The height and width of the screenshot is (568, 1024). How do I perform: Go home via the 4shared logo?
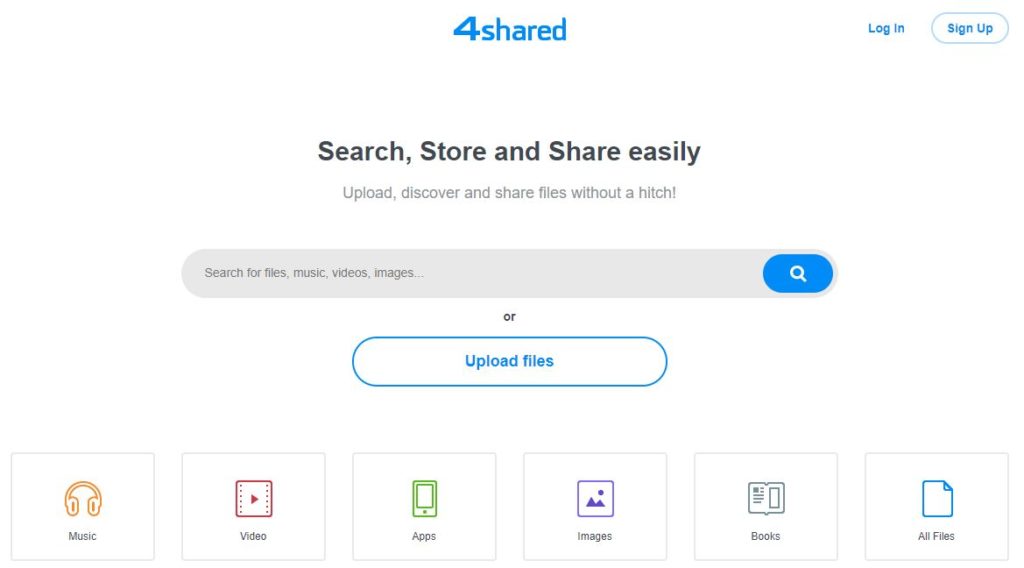tap(510, 29)
